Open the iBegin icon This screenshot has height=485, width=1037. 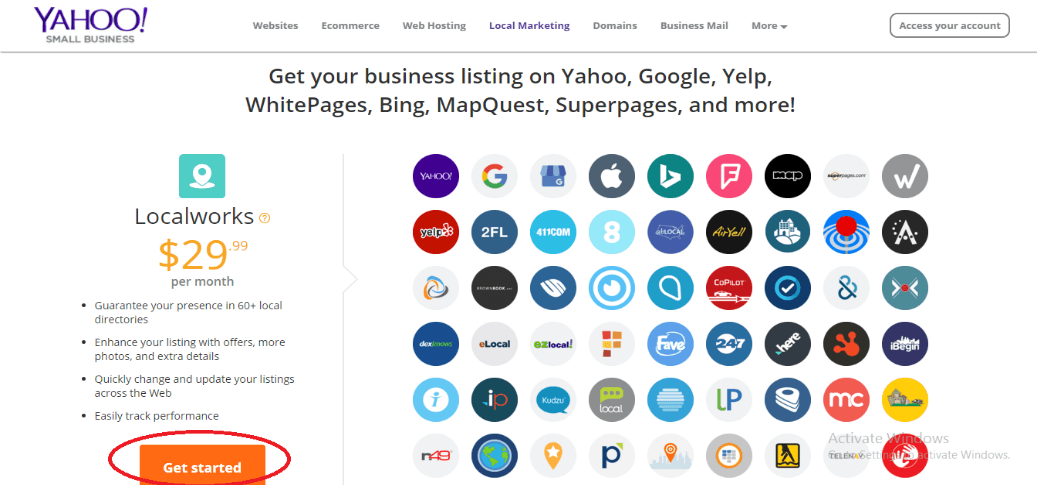click(x=905, y=344)
